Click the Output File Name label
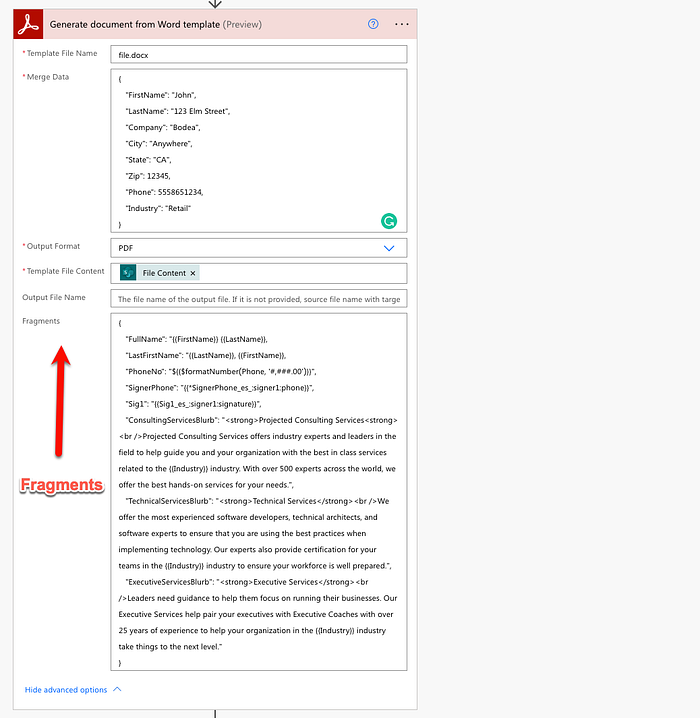700x718 pixels. (x=54, y=298)
